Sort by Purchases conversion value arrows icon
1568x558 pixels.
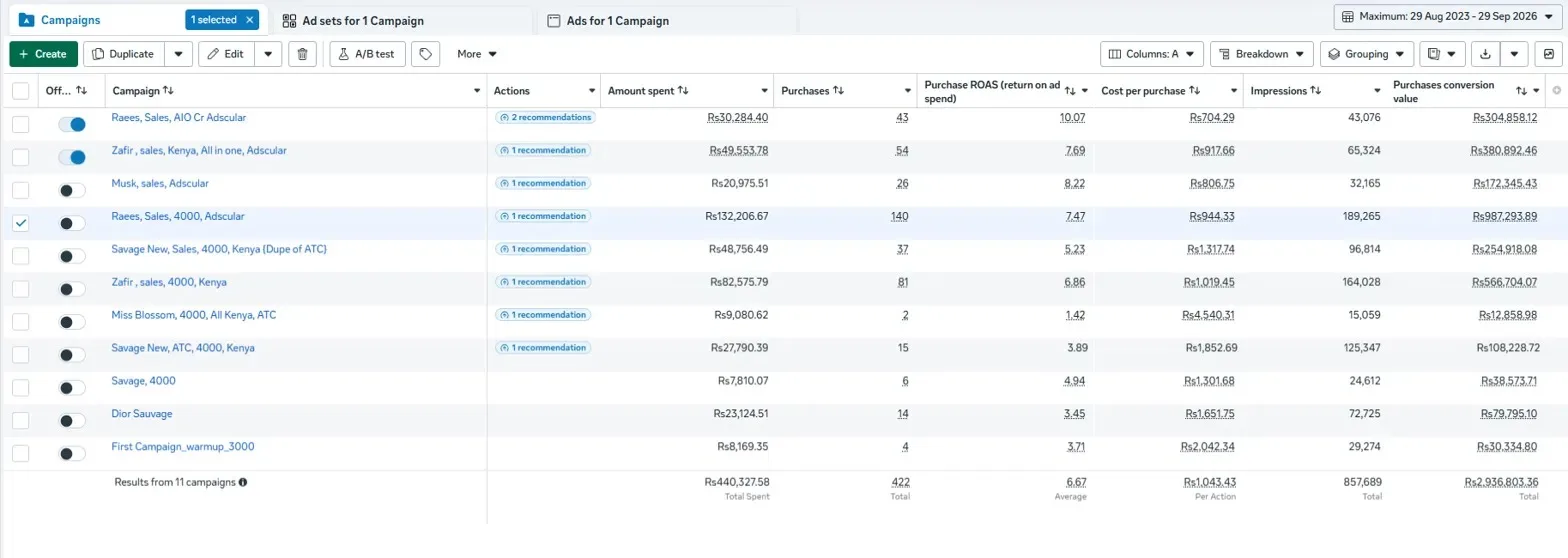coord(1522,91)
